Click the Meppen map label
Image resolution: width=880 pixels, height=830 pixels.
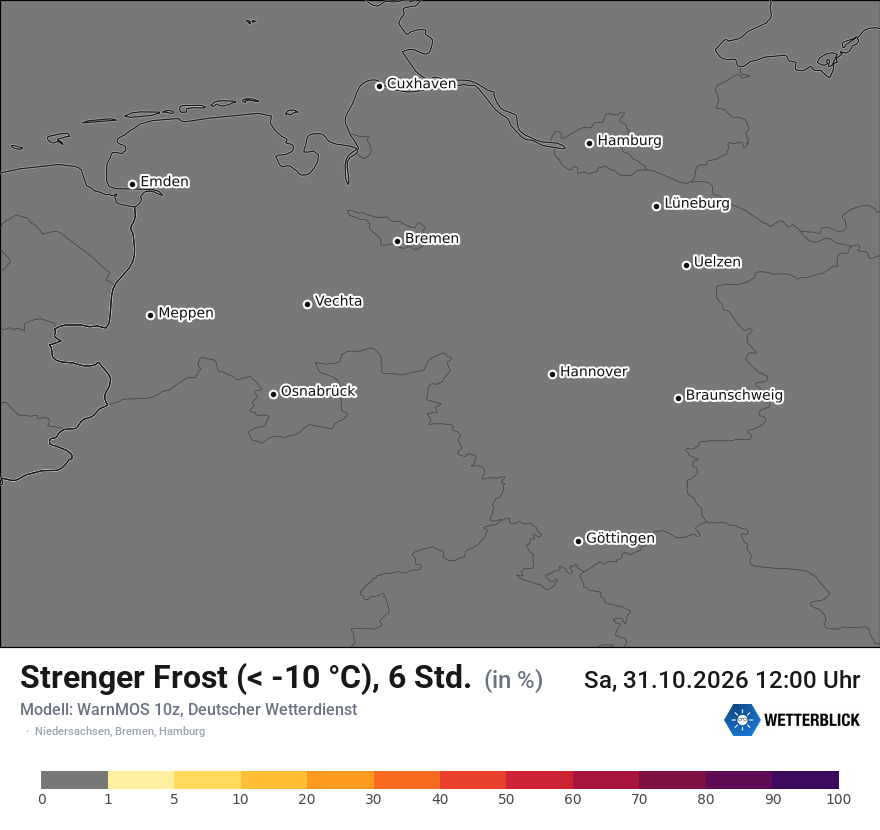click(x=186, y=313)
